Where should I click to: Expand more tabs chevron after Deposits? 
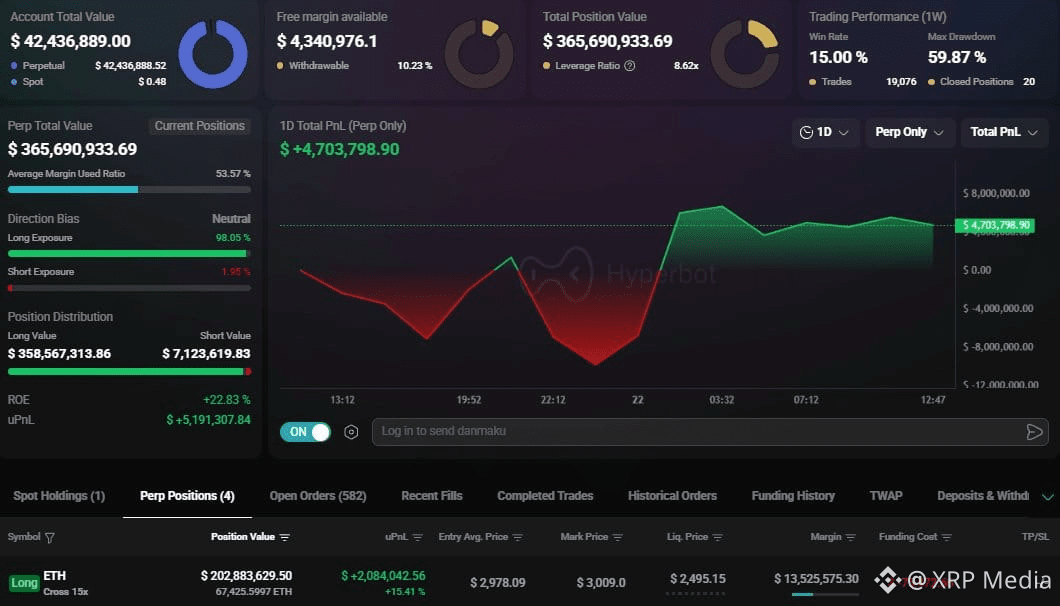pyautogui.click(x=1047, y=497)
